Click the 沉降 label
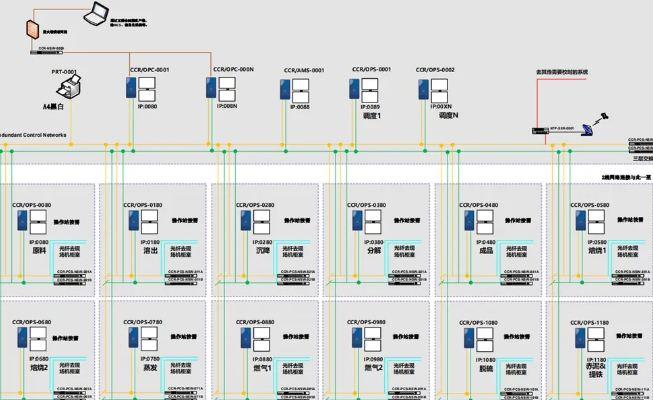This screenshot has height=400, width=653. [x=263, y=251]
